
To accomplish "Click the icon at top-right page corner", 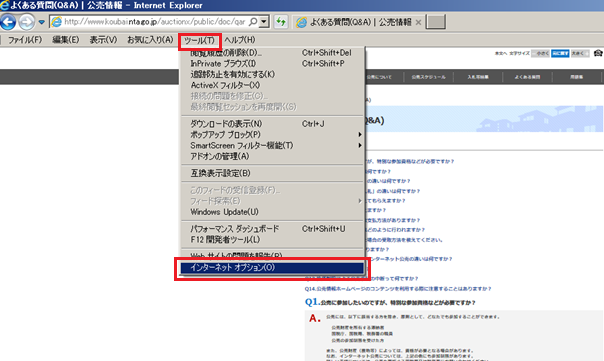I will [x=598, y=53].
